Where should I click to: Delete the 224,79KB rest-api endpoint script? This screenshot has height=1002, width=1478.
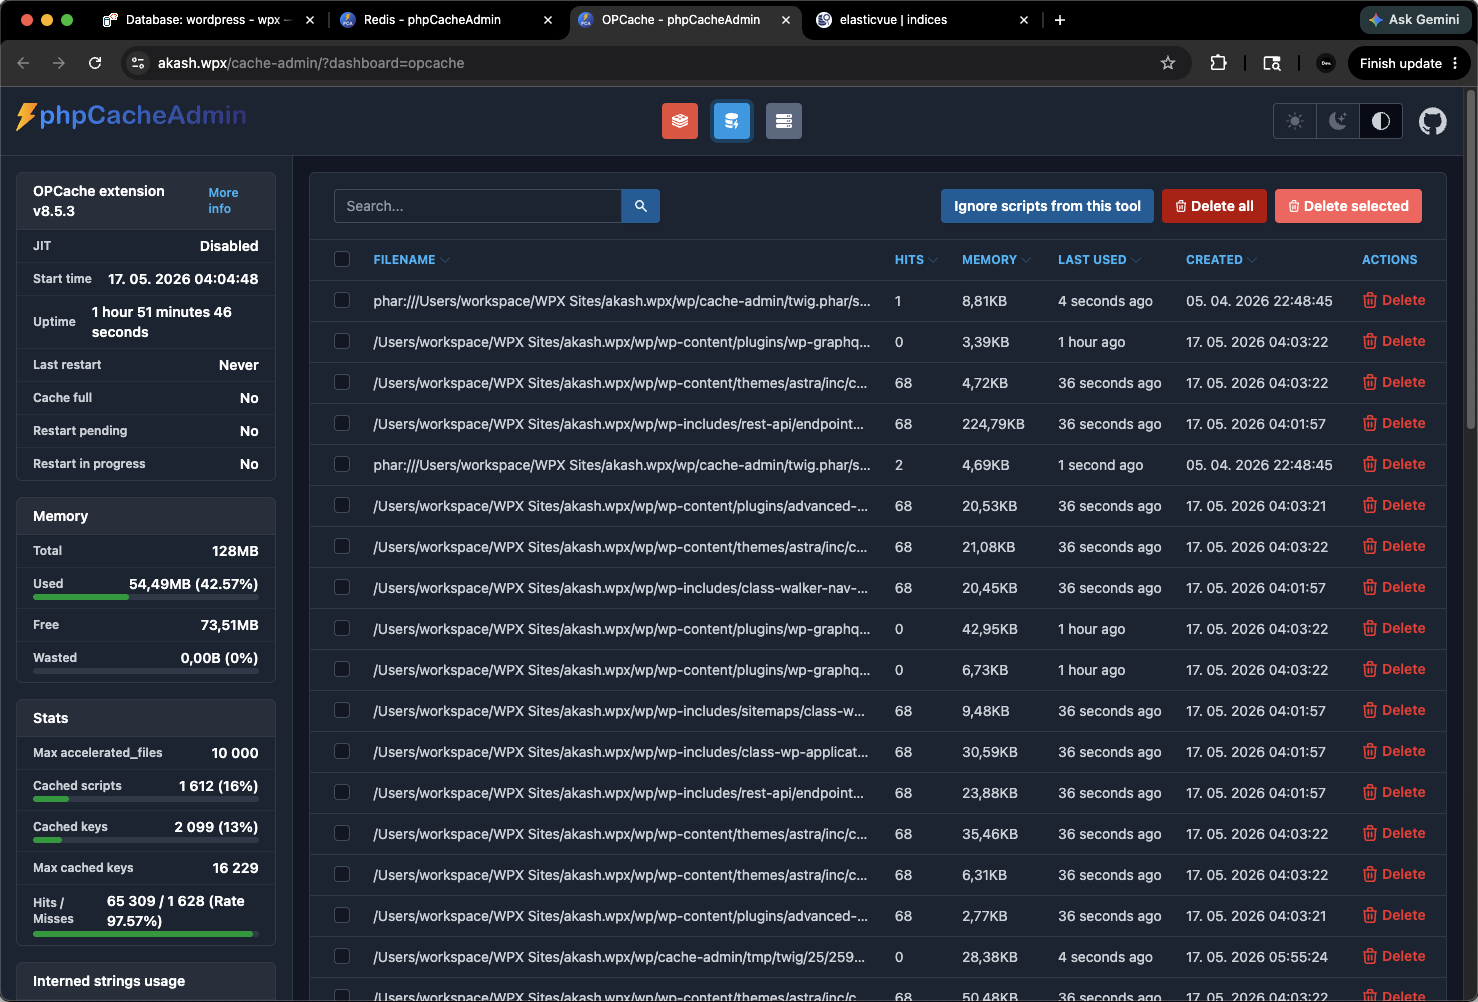tap(1394, 423)
